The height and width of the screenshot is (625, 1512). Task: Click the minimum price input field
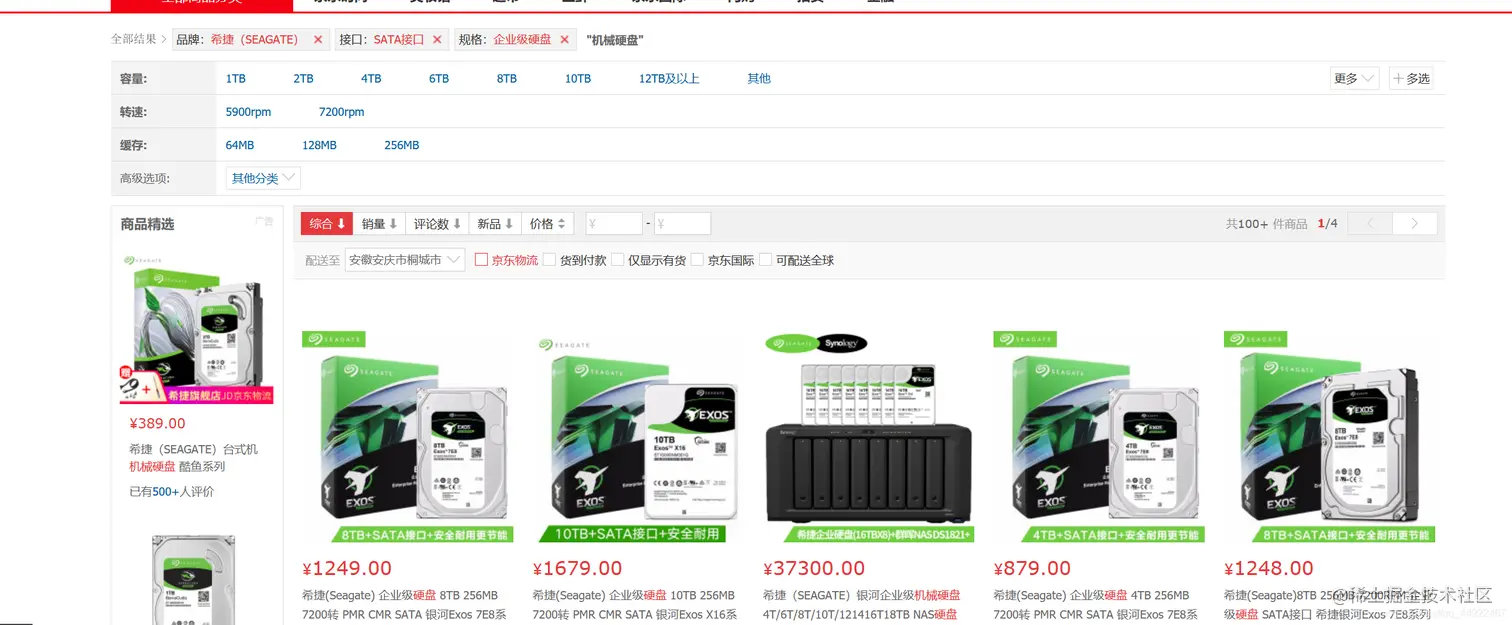coord(614,224)
